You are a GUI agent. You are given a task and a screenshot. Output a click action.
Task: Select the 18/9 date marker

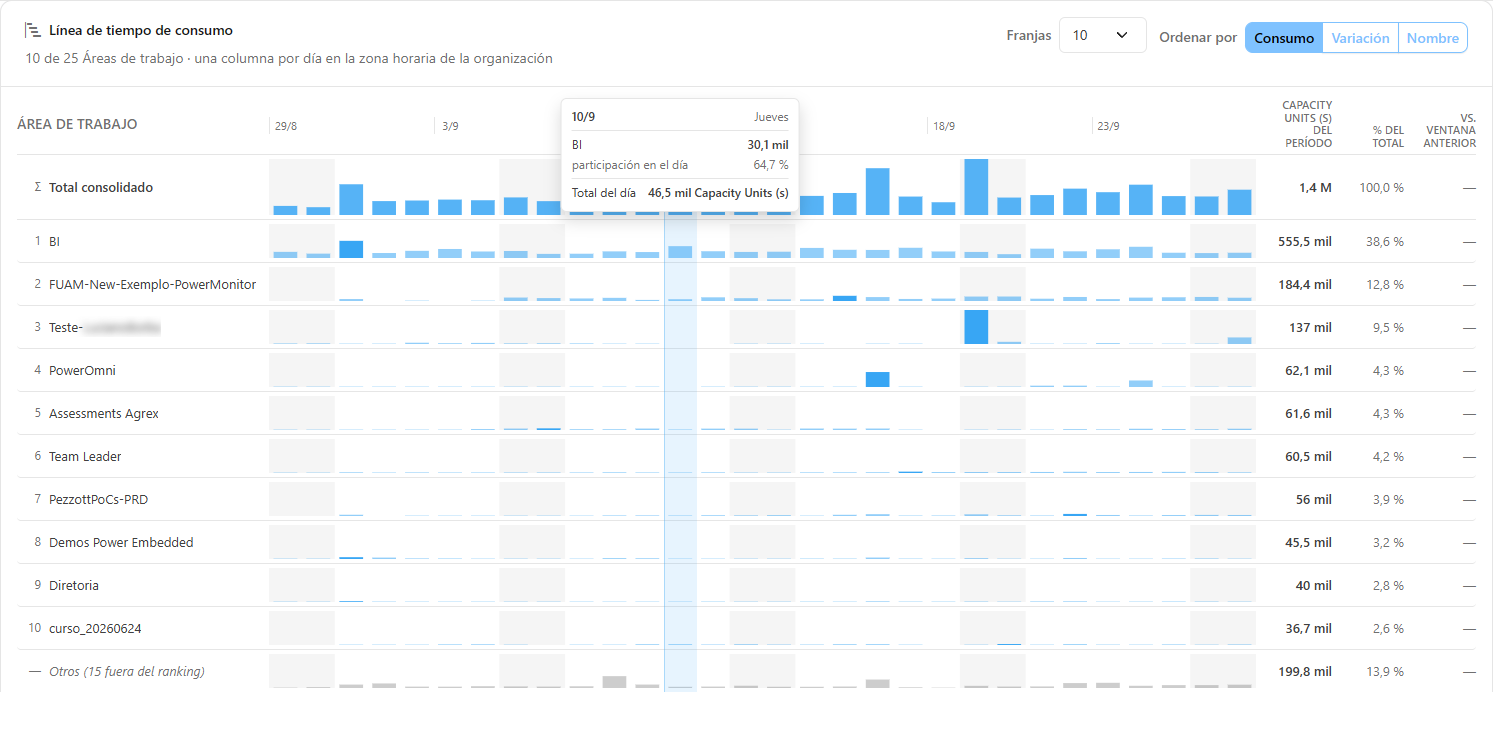(x=943, y=126)
